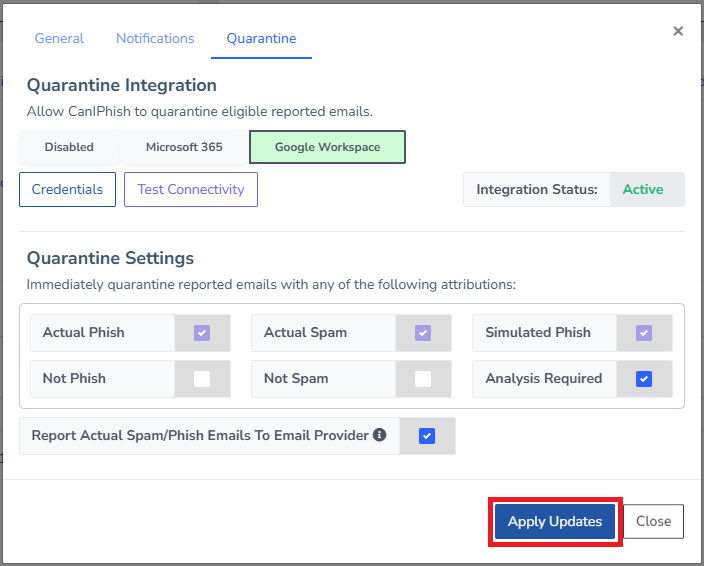This screenshot has width=704, height=566.
Task: Open the Credentials settings
Action: 67,189
